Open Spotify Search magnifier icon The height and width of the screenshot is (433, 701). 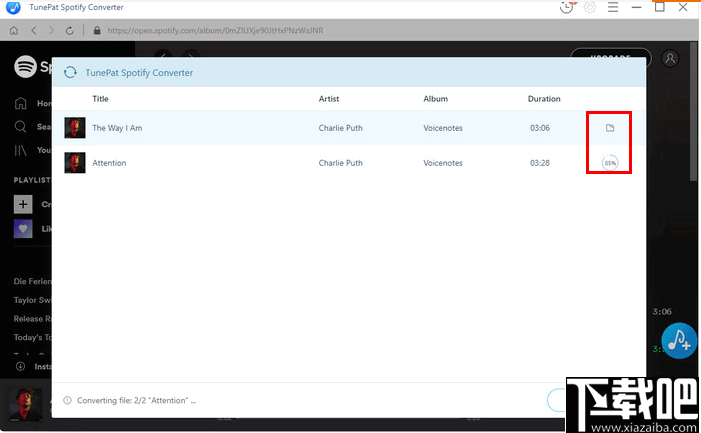[x=21, y=126]
